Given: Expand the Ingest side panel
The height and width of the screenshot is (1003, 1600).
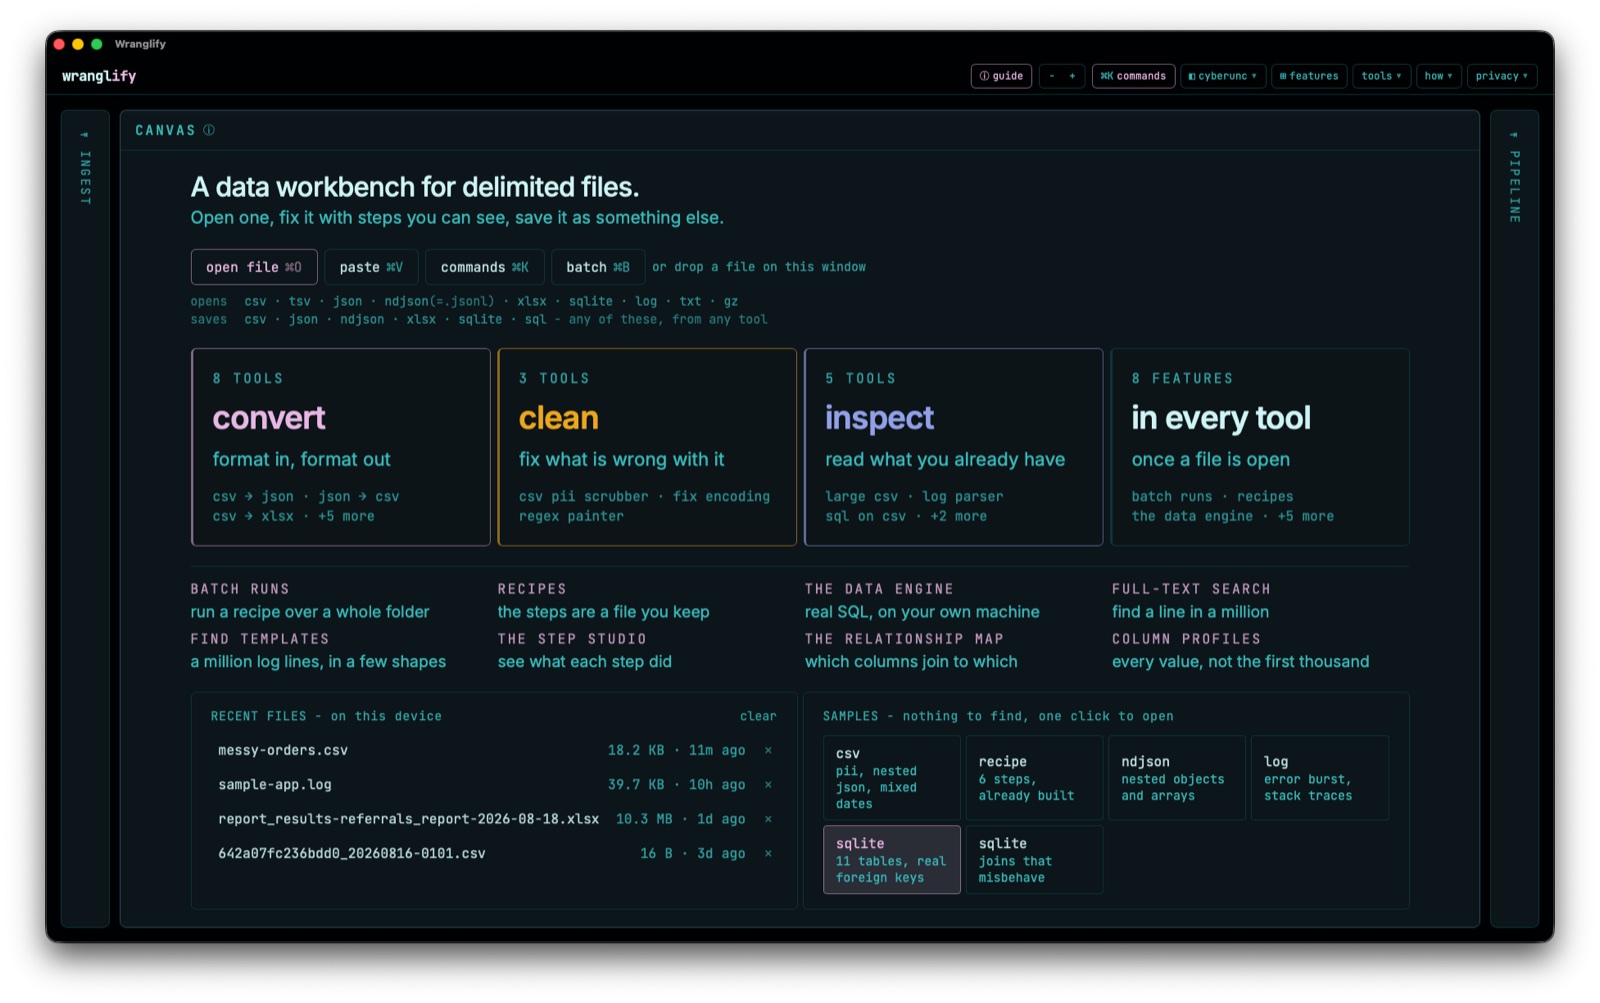Looking at the screenshot, I should pos(85,518).
